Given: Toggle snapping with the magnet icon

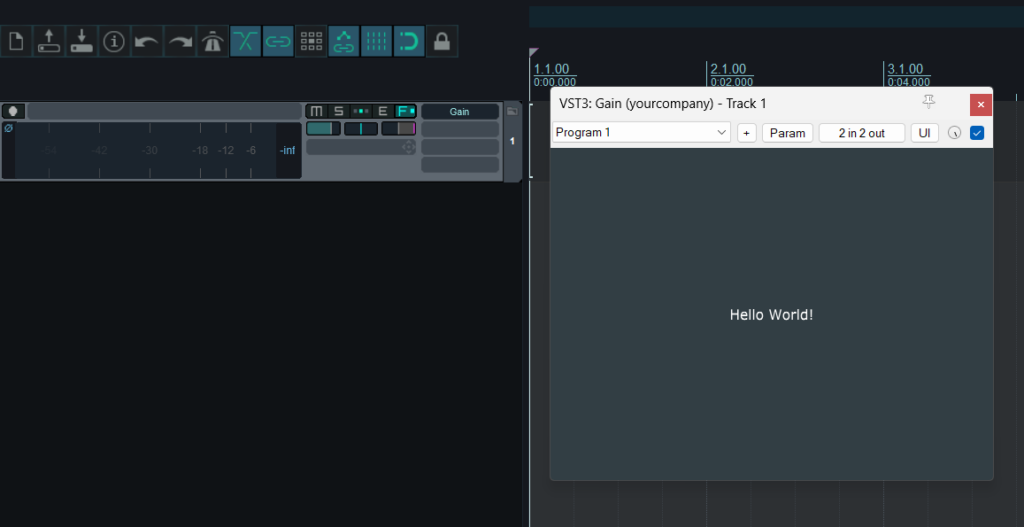Looking at the screenshot, I should tap(409, 42).
